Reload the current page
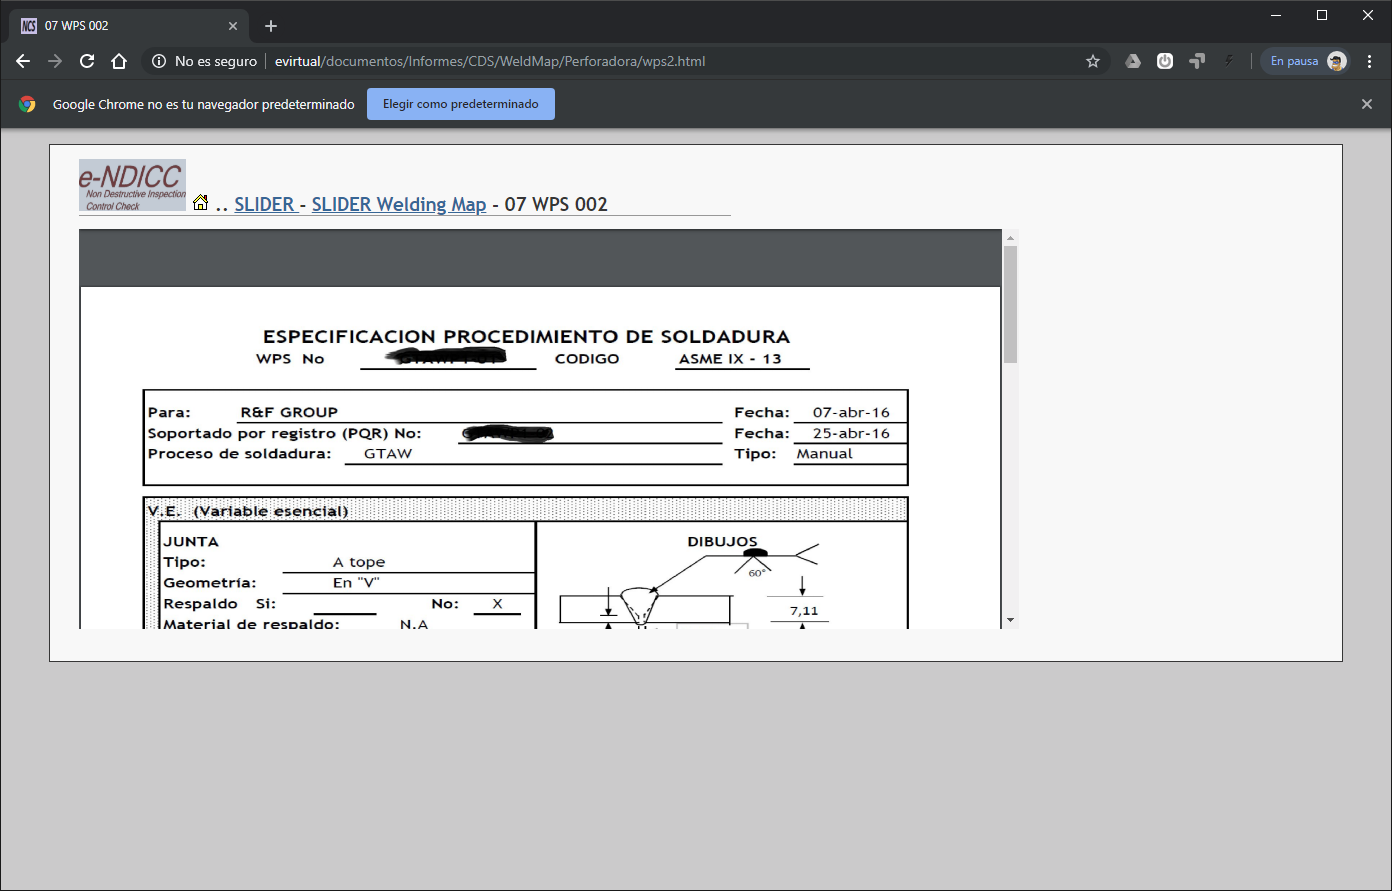 pos(87,61)
